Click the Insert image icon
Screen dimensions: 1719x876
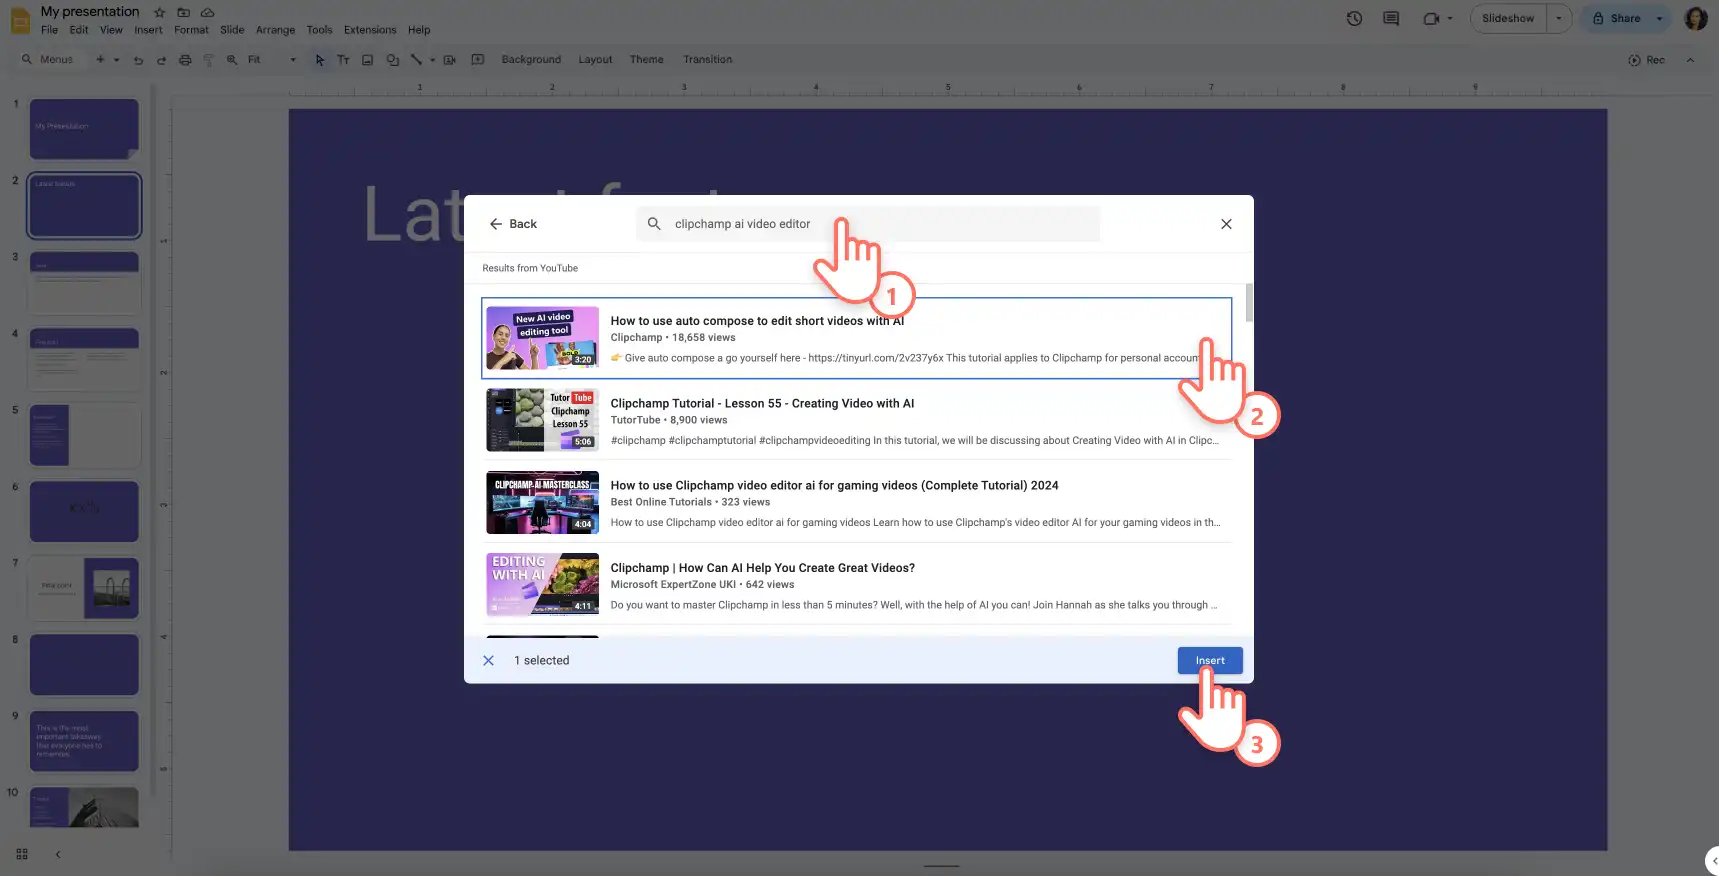[x=367, y=60]
